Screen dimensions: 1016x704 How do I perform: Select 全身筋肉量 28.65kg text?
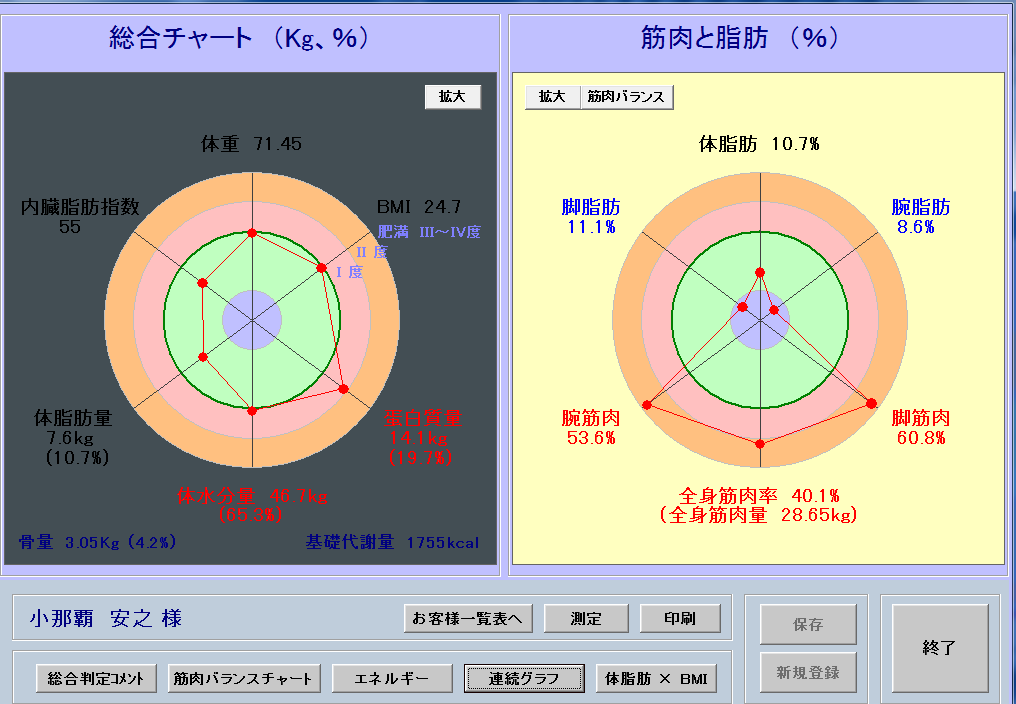759,515
